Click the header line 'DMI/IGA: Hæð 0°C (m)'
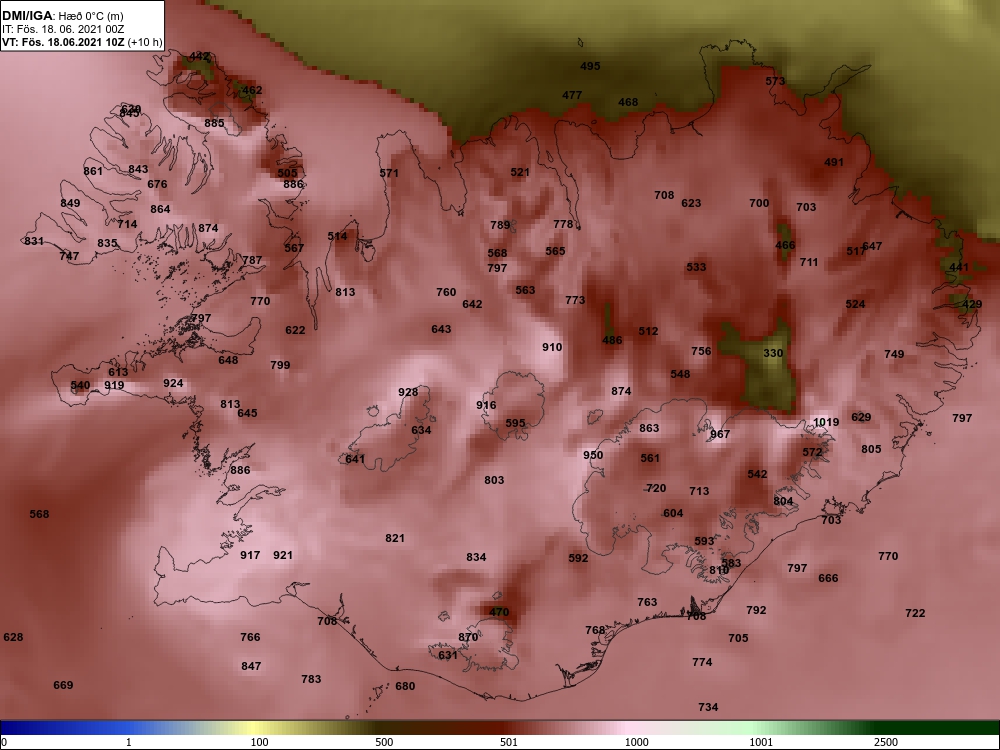Screen dimensions: 1000x750 click(x=62, y=16)
